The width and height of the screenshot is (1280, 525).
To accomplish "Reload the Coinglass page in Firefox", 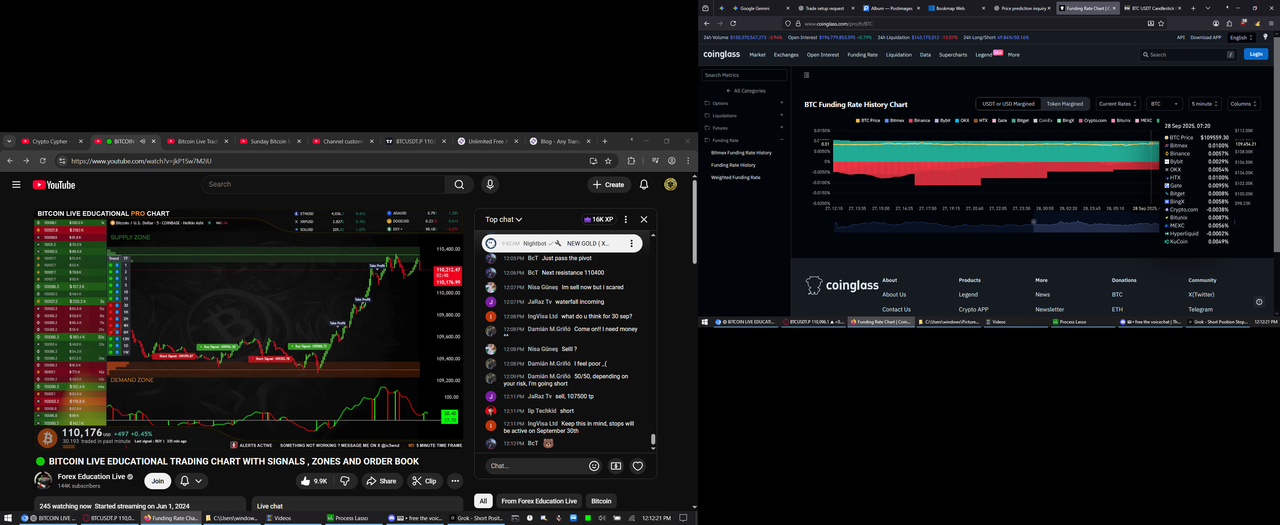I will pos(734,23).
